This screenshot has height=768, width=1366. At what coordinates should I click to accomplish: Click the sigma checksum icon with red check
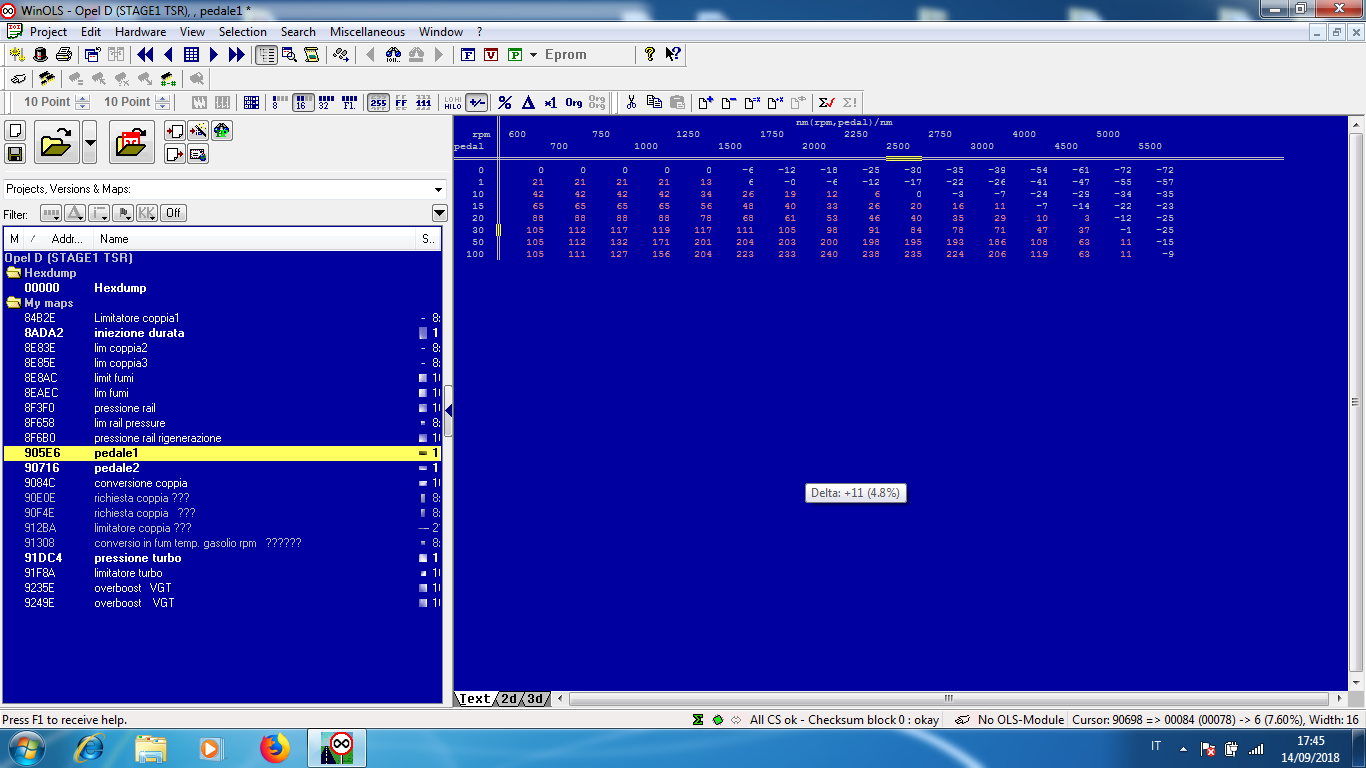826,102
